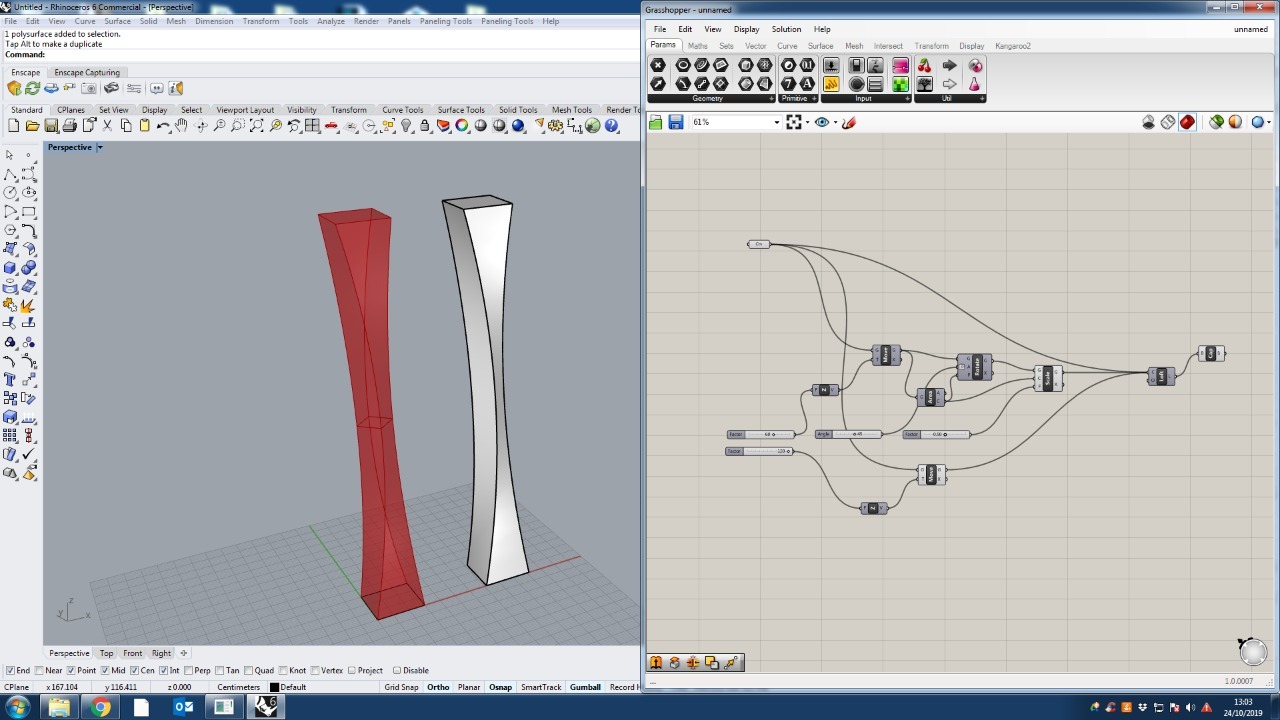Image resolution: width=1280 pixels, height=720 pixels.
Task: Toggle Gumball in the status bar
Action: click(x=585, y=687)
